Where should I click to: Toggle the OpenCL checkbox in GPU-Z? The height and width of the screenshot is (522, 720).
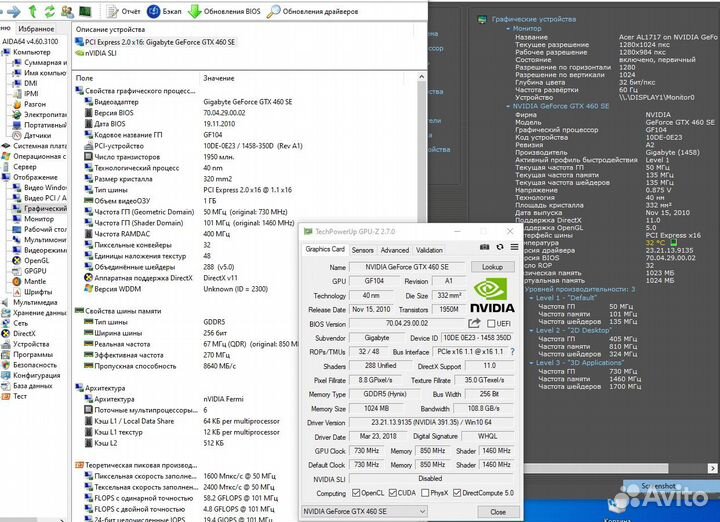356,493
